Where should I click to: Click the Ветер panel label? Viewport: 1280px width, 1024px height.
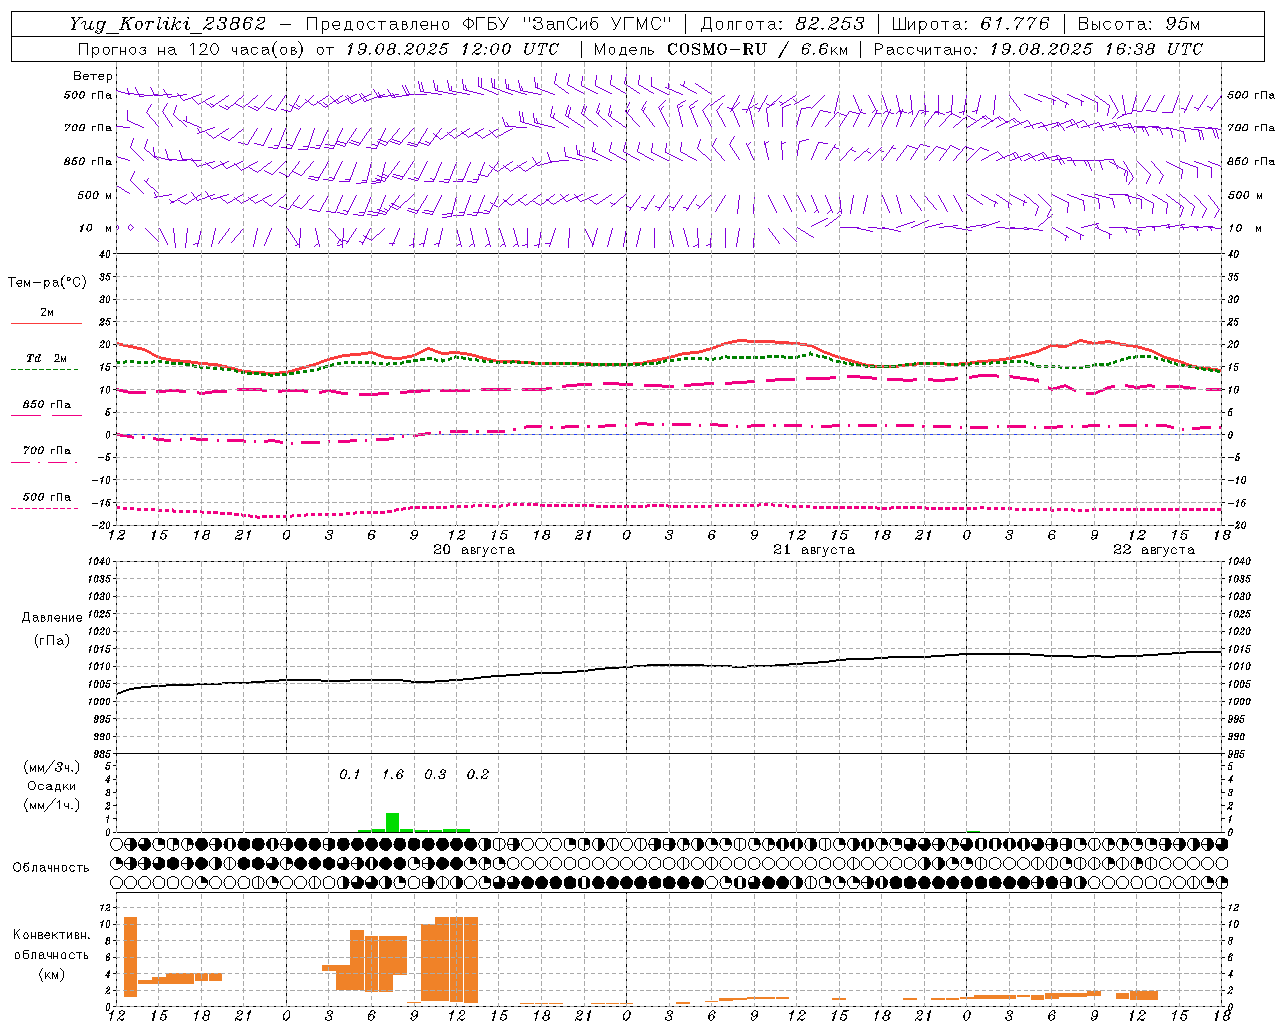[x=93, y=76]
